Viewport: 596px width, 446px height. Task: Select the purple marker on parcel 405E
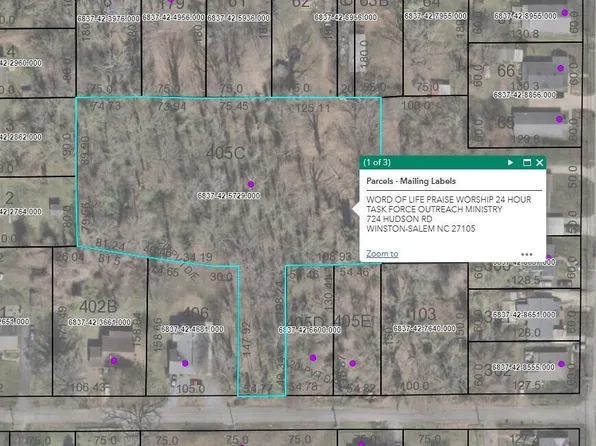353,363
